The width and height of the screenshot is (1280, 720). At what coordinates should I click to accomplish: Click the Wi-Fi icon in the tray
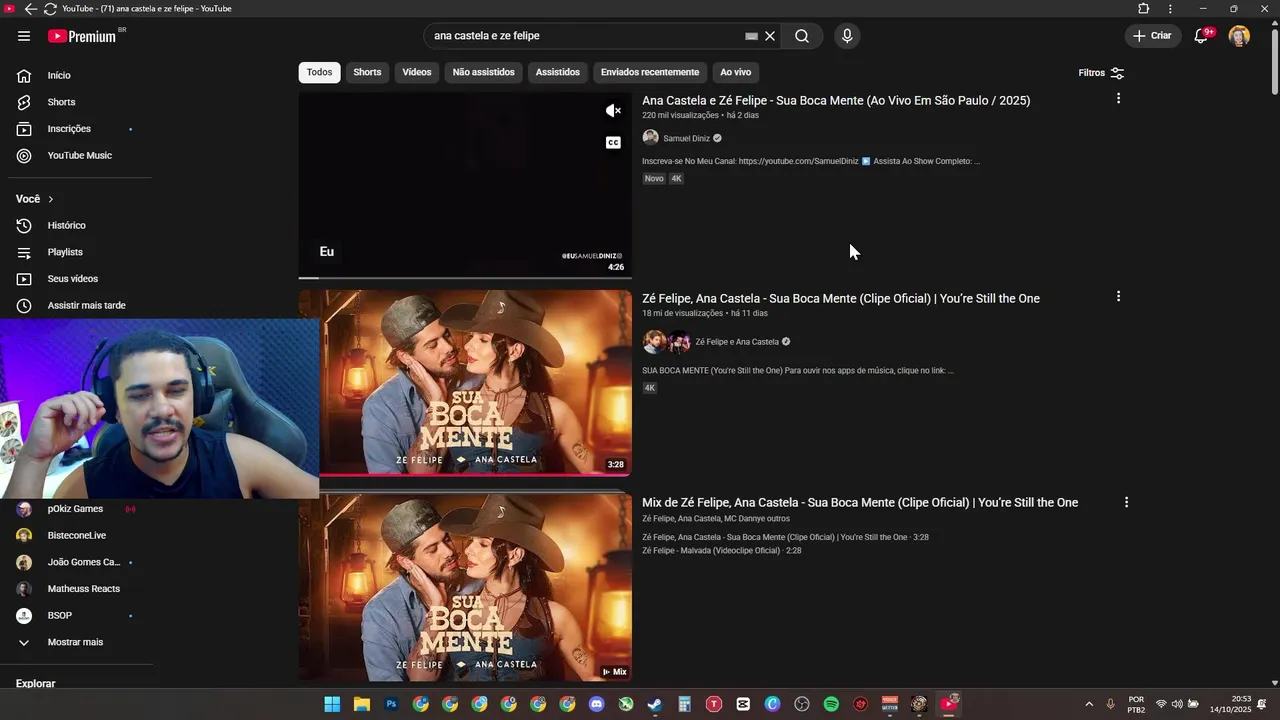(1161, 704)
